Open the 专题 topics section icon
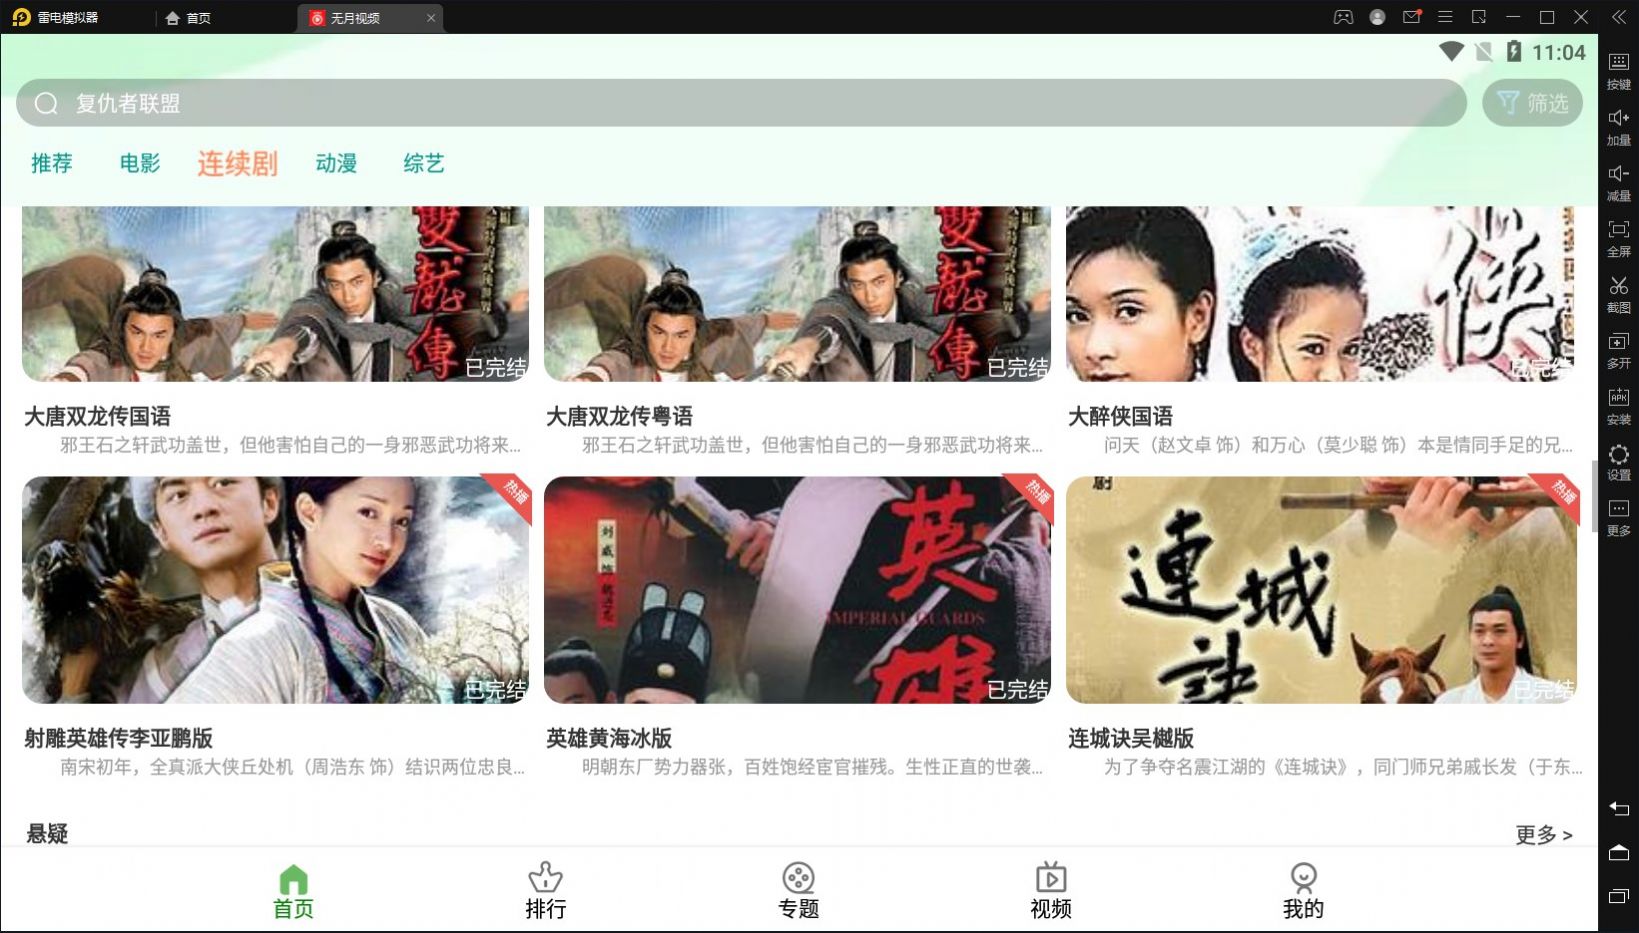 click(797, 888)
